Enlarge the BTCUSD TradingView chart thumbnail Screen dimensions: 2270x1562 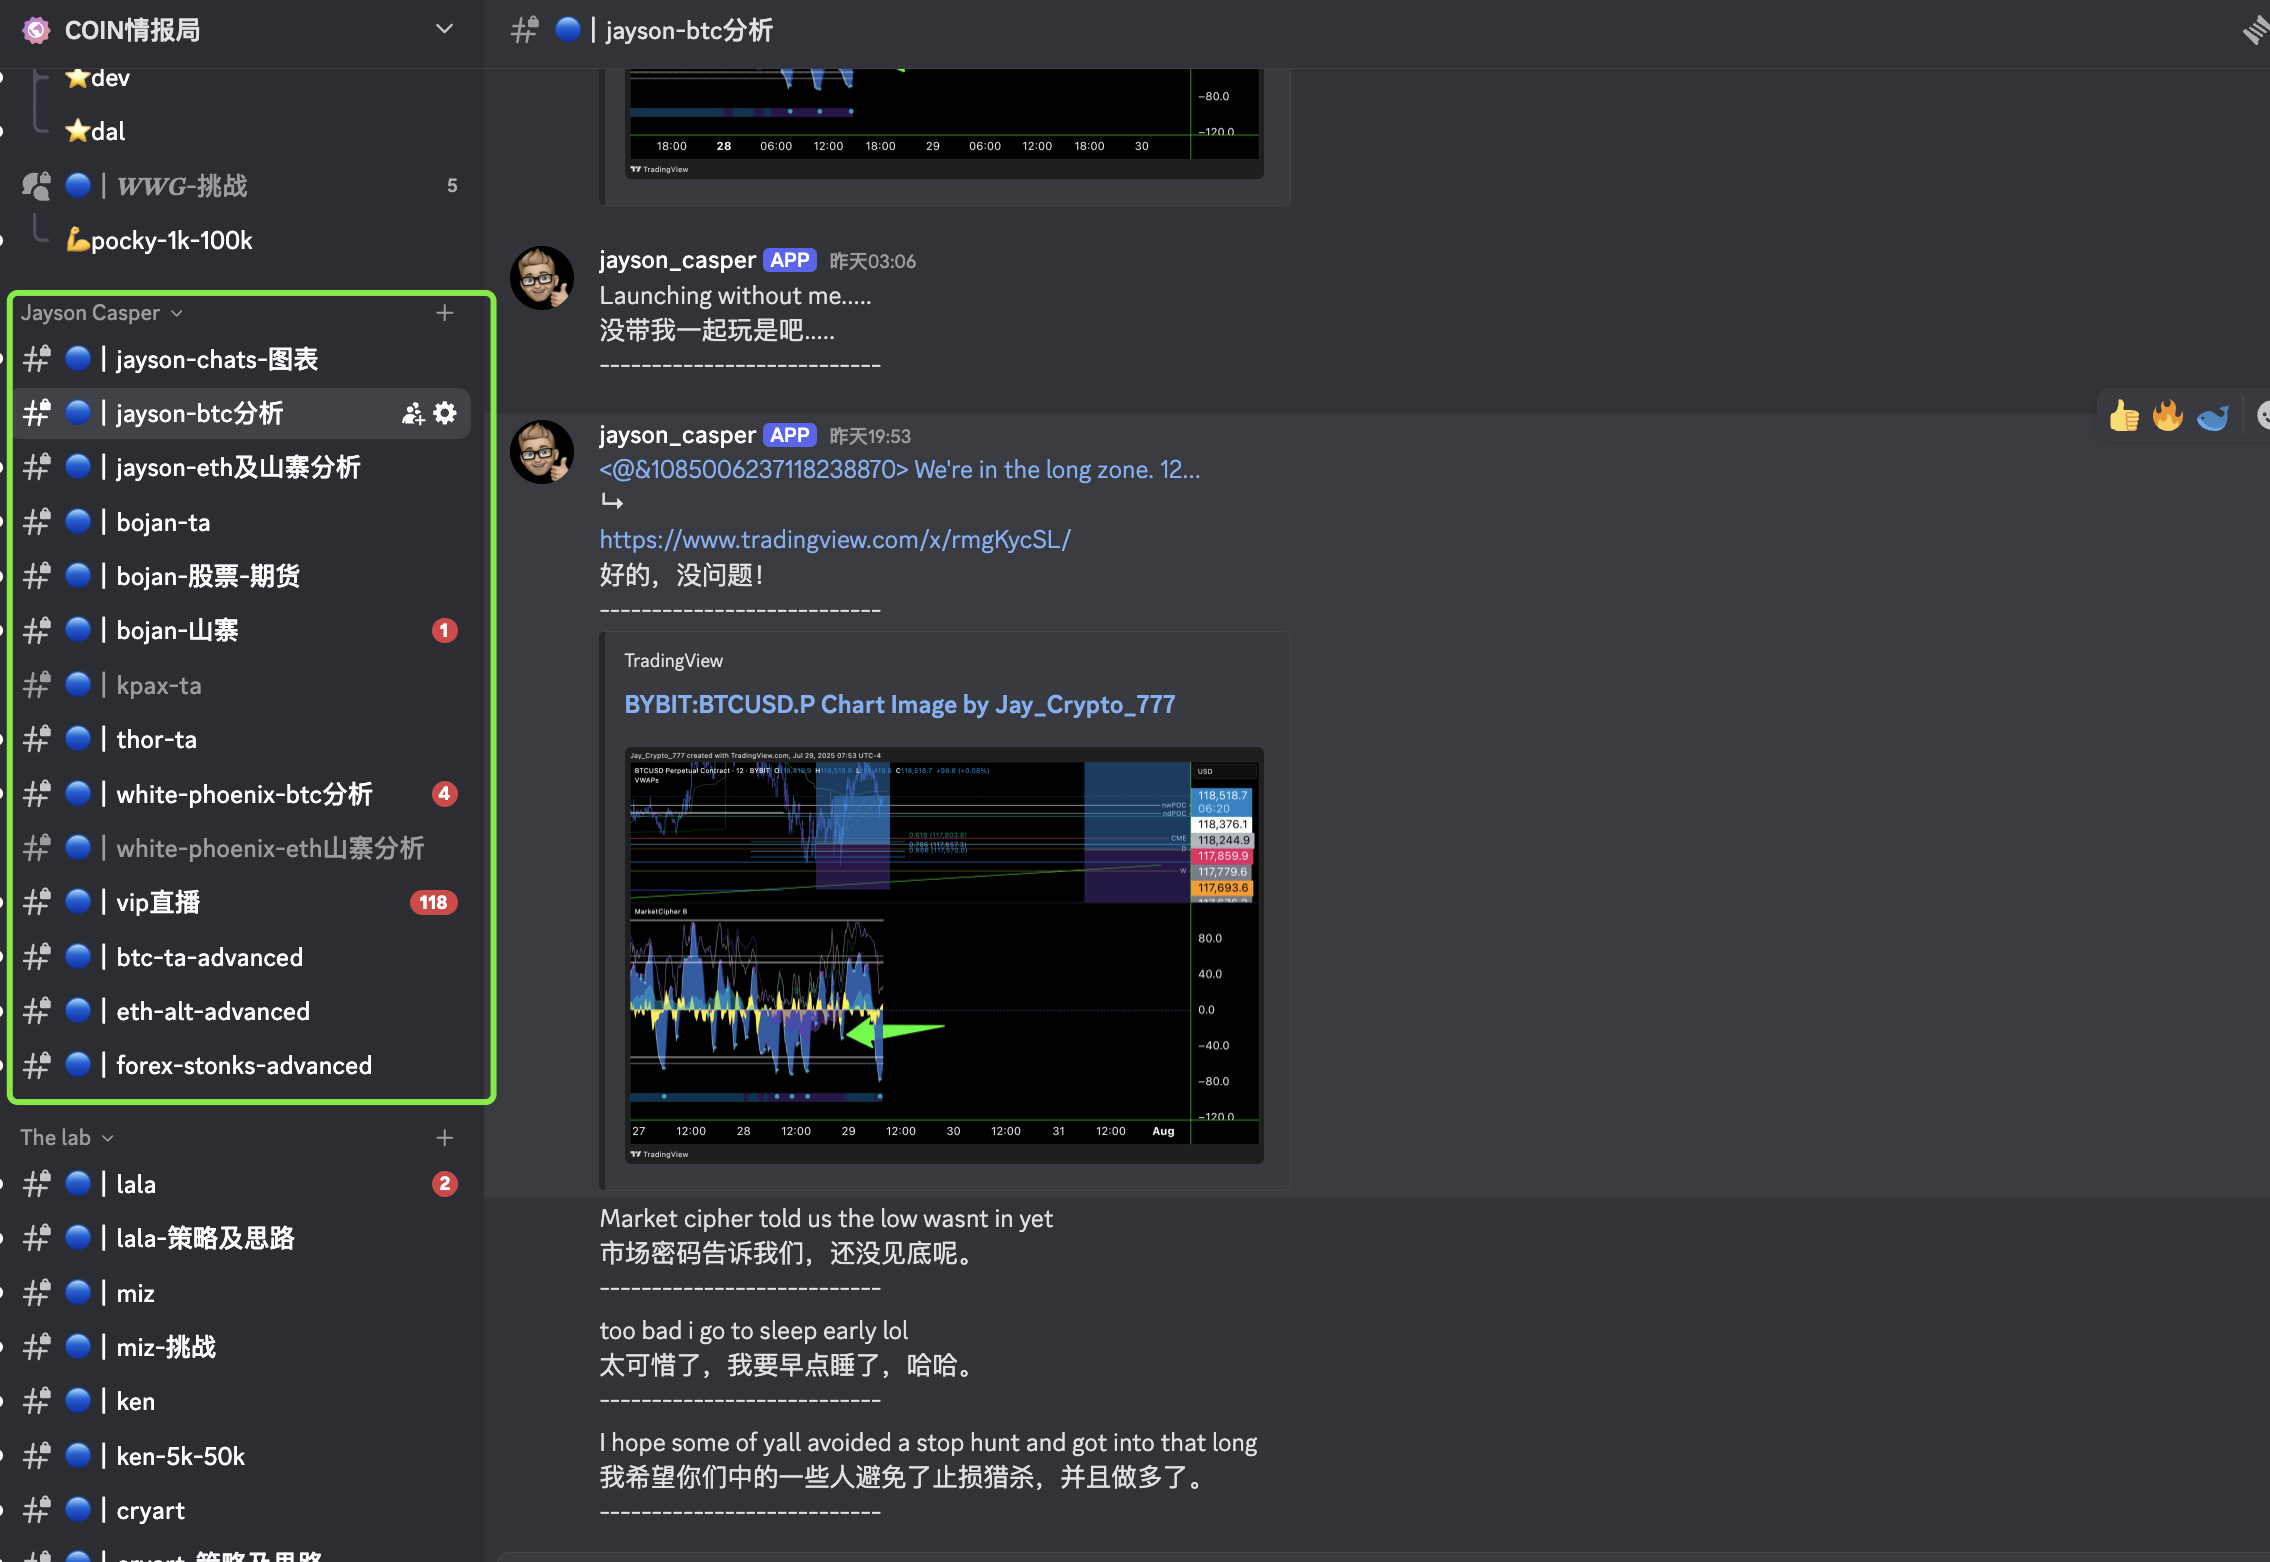point(943,955)
